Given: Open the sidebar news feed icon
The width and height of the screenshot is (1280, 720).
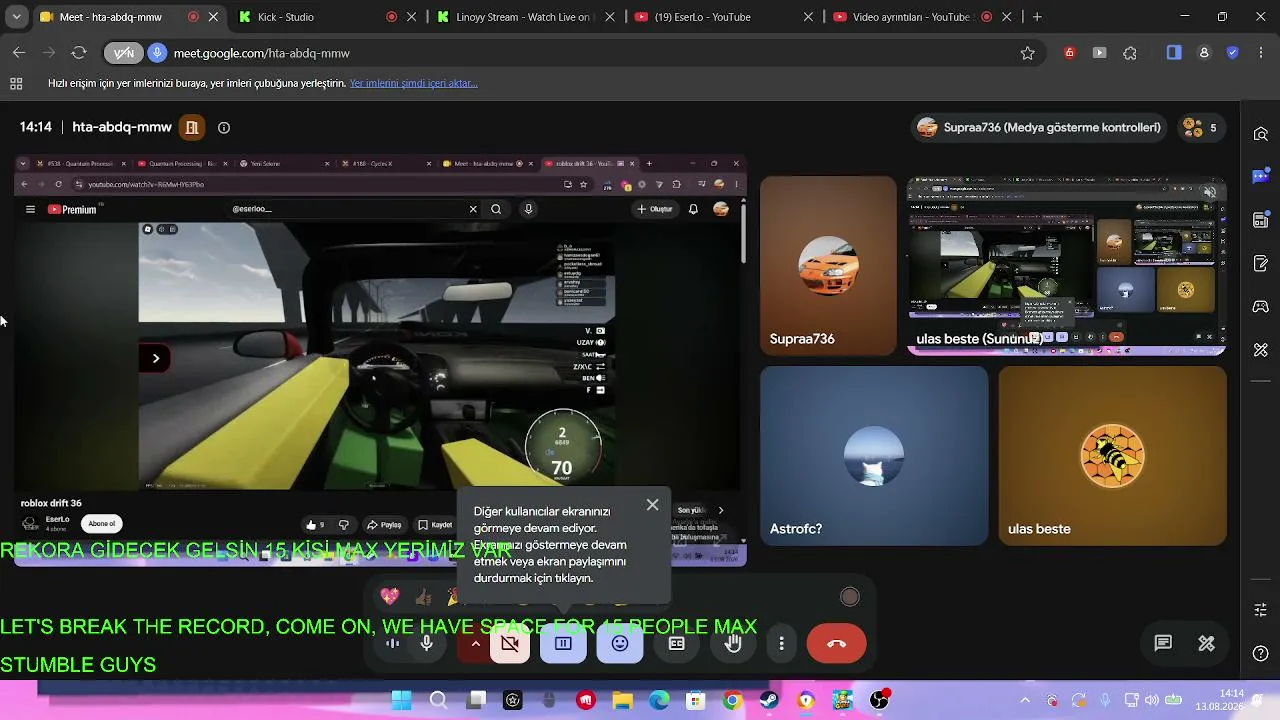Looking at the screenshot, I should (x=1261, y=220).
